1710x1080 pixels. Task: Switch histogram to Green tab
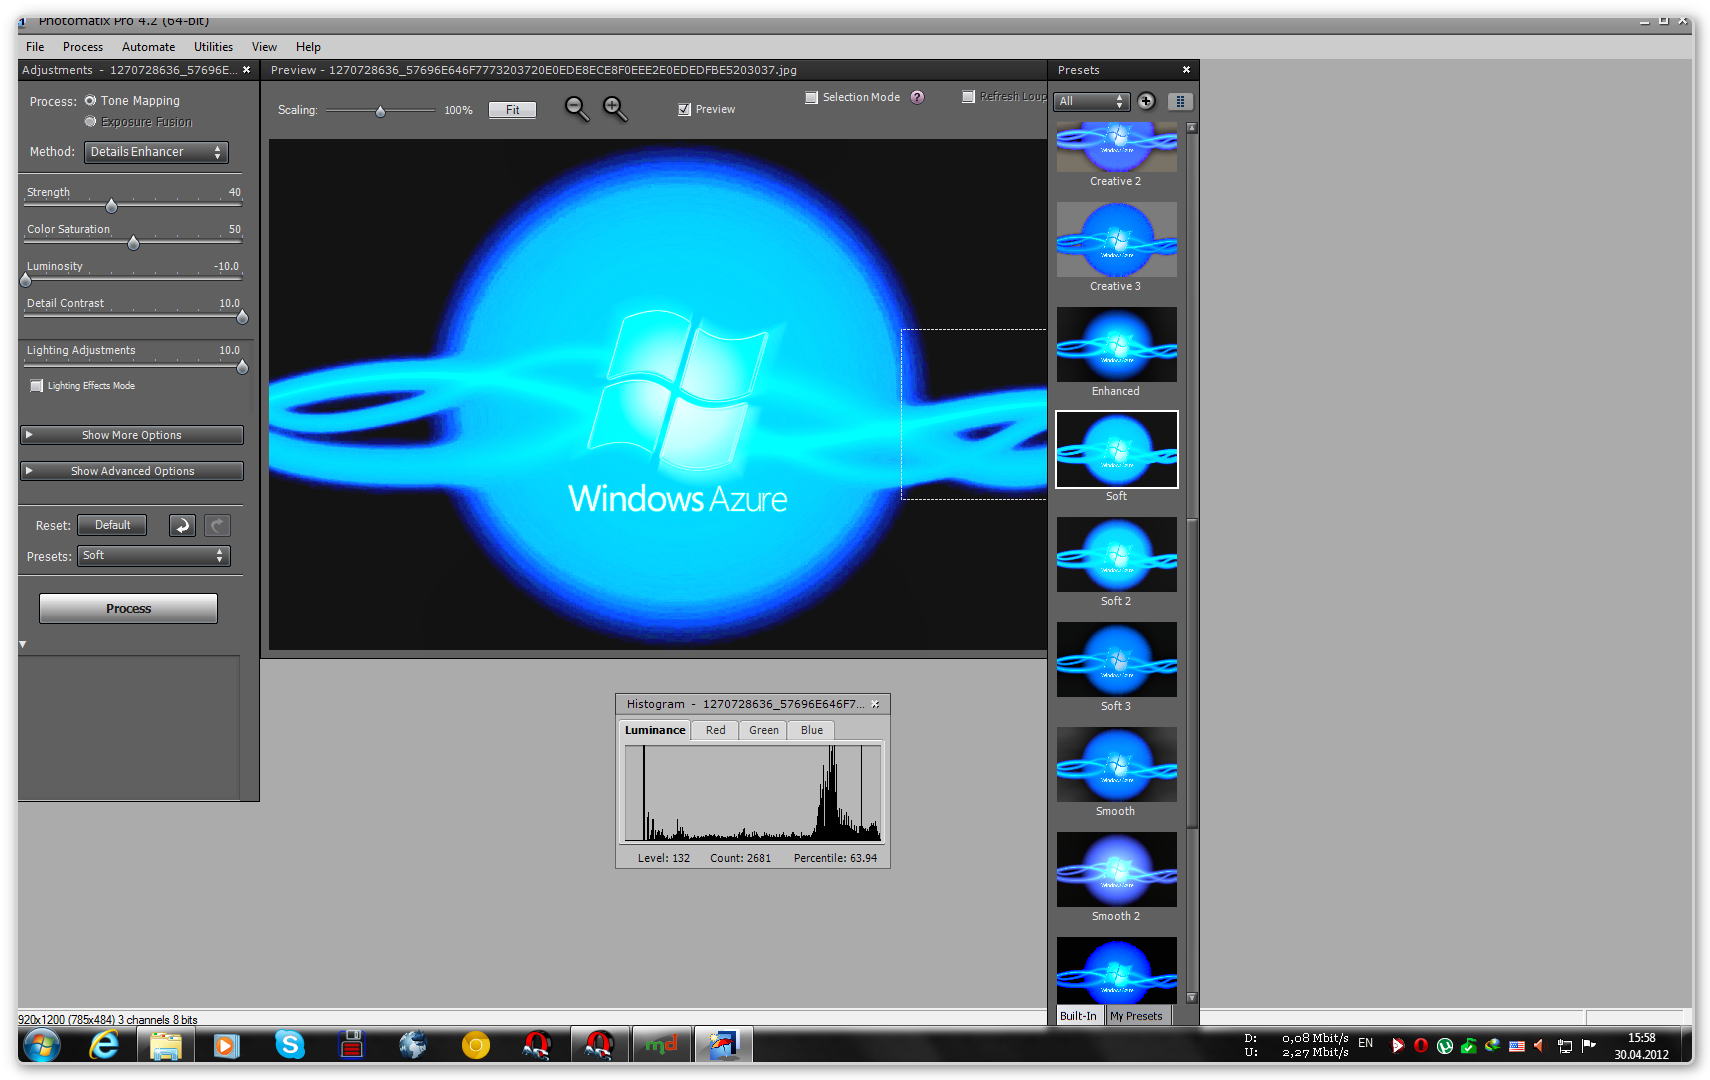(x=764, y=730)
